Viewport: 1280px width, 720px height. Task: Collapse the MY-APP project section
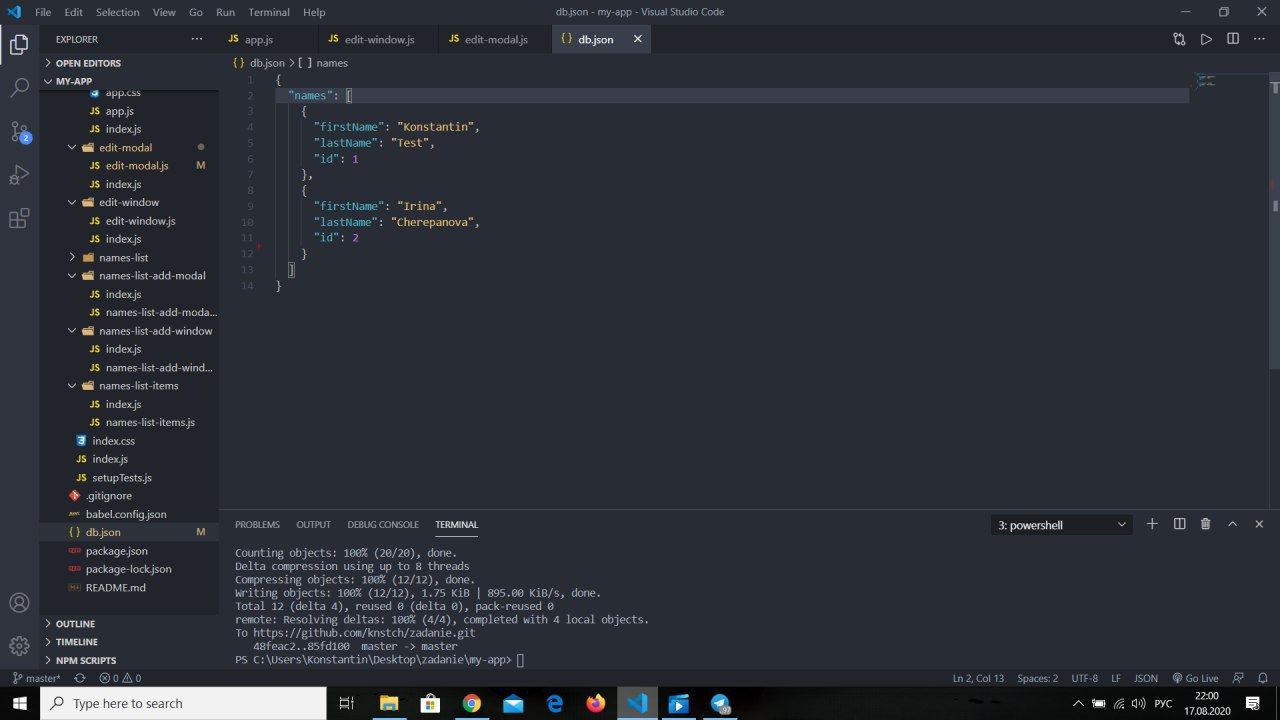pos(128,81)
